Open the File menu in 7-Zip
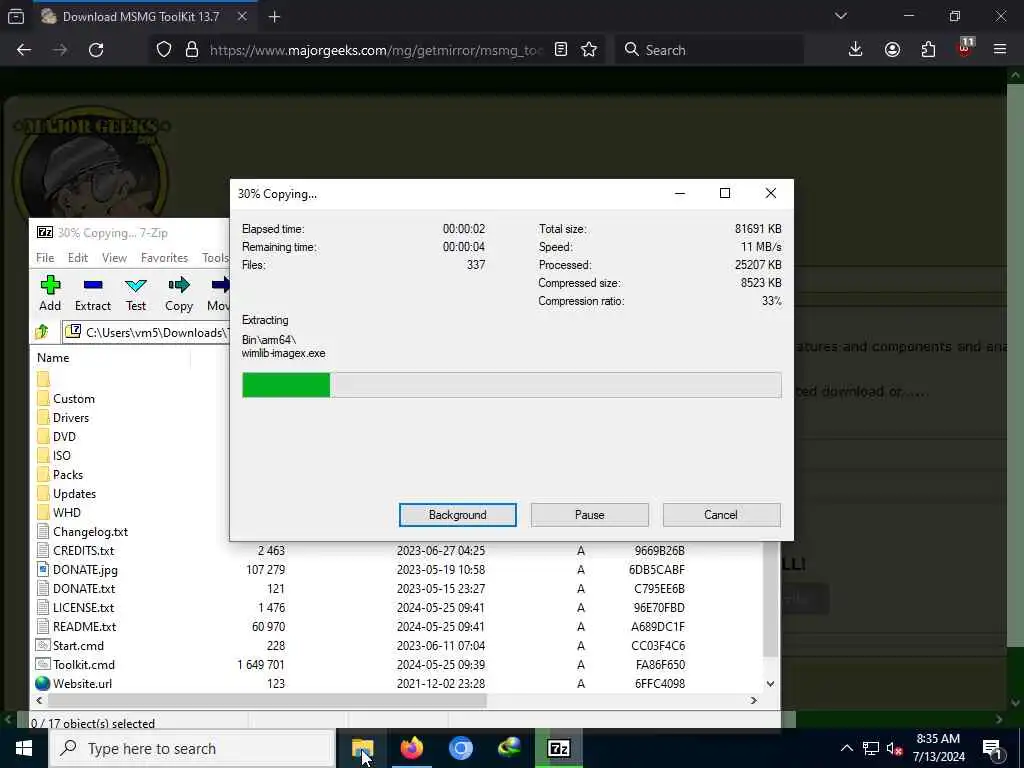Viewport: 1024px width, 768px height. (x=45, y=258)
